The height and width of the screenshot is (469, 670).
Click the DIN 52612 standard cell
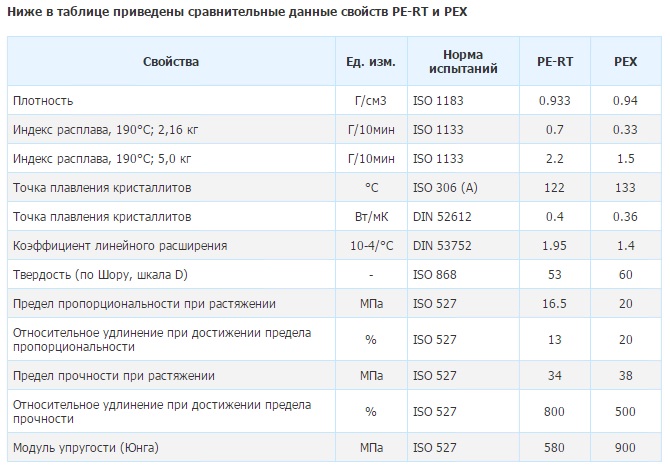(x=440, y=217)
